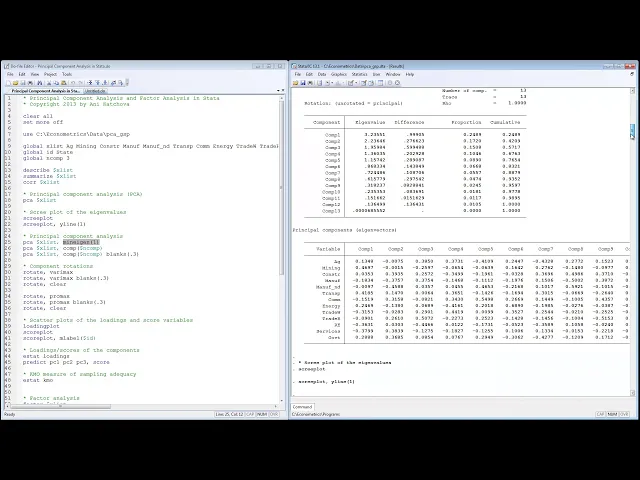
Task: Expand Do-file Editor icon dropdown arrow in Stata
Action: [x=356, y=82]
